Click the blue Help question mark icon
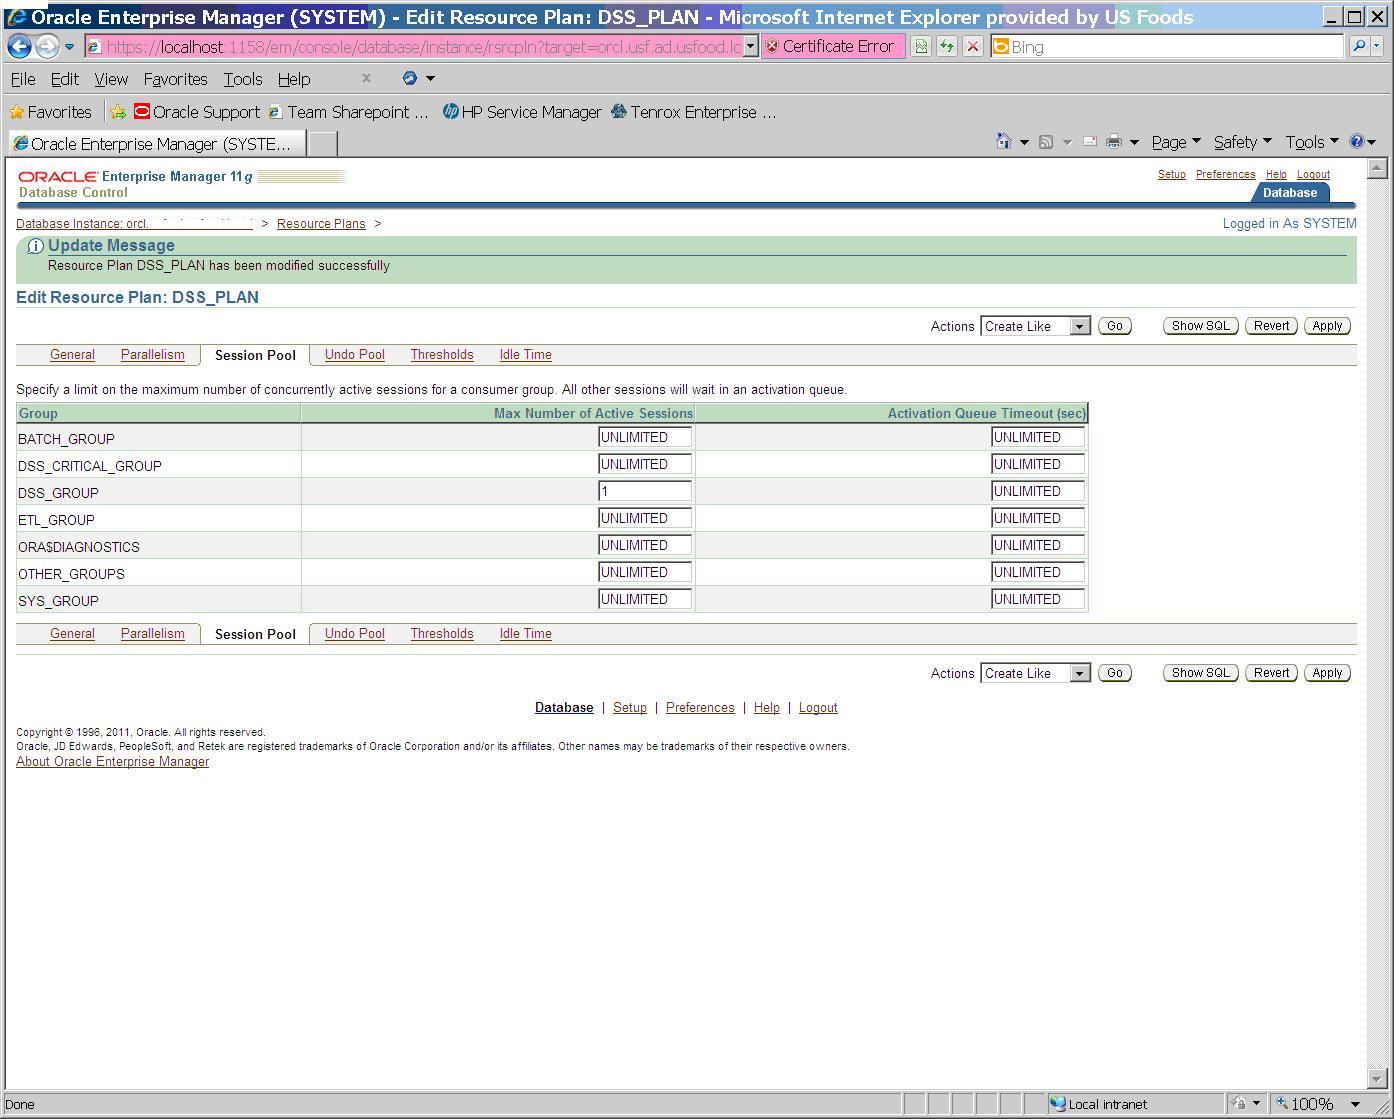1394x1119 pixels. [1357, 142]
